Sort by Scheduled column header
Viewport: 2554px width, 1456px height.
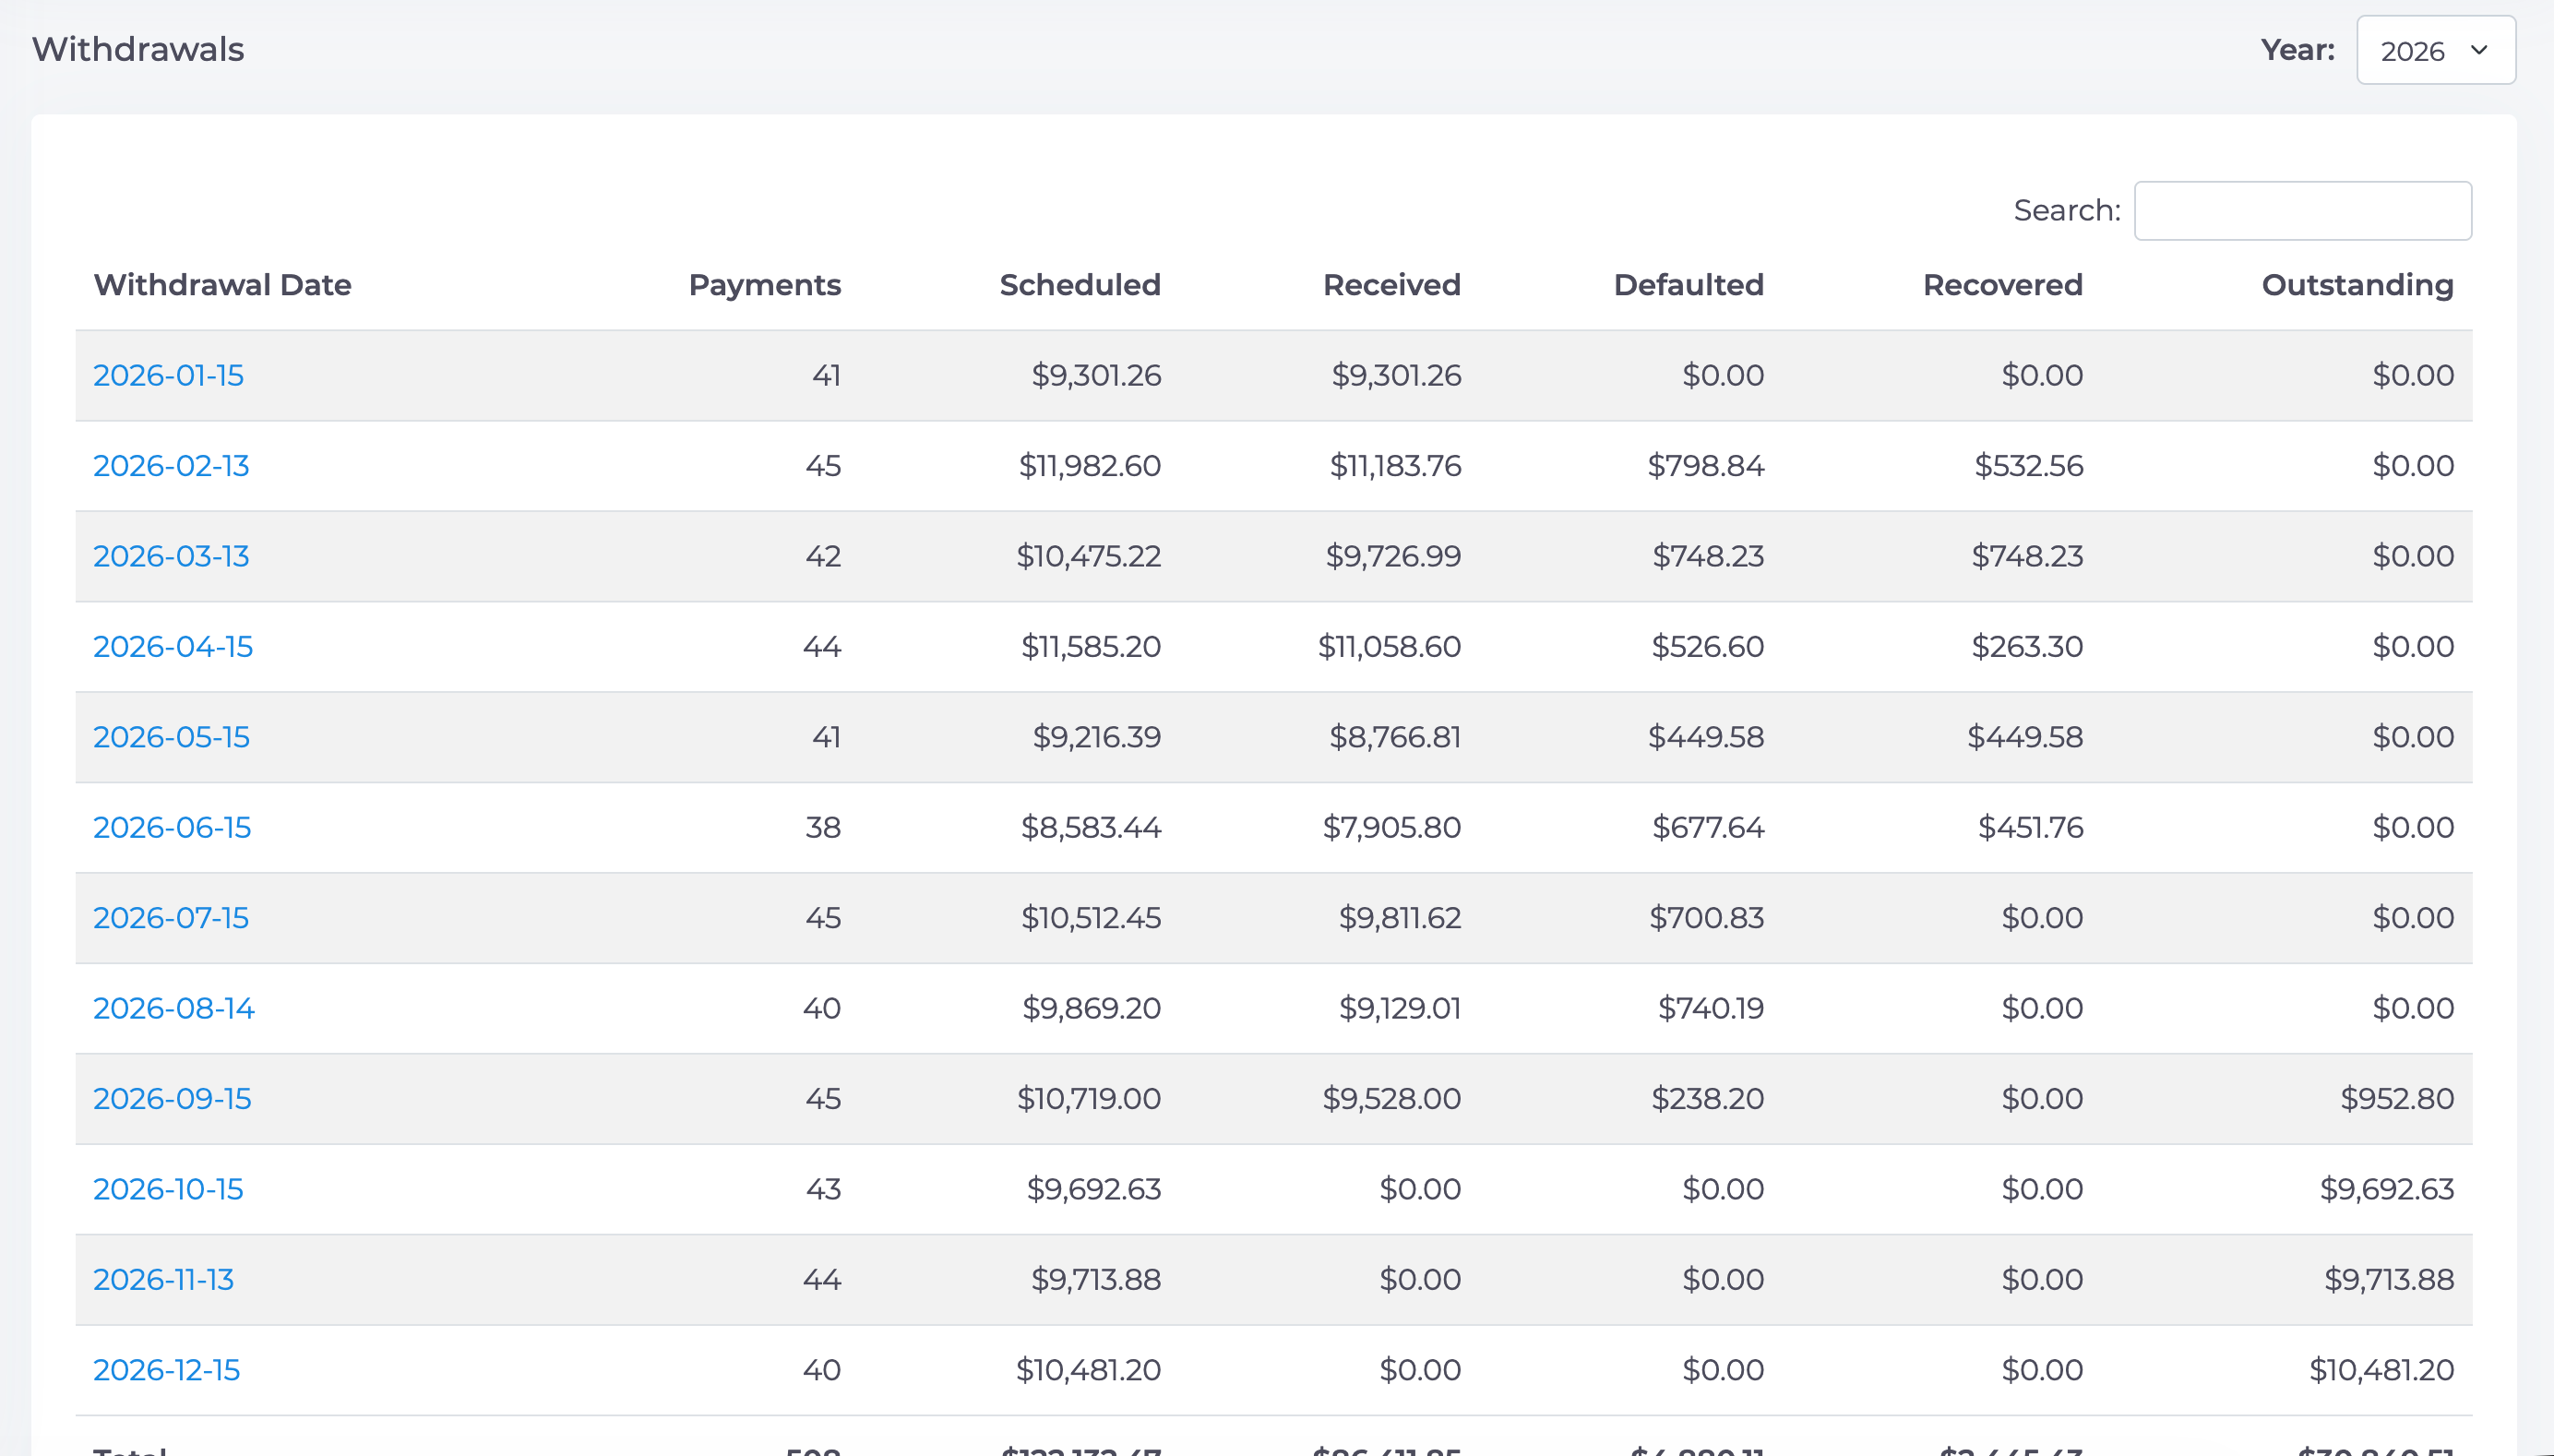click(1080, 285)
